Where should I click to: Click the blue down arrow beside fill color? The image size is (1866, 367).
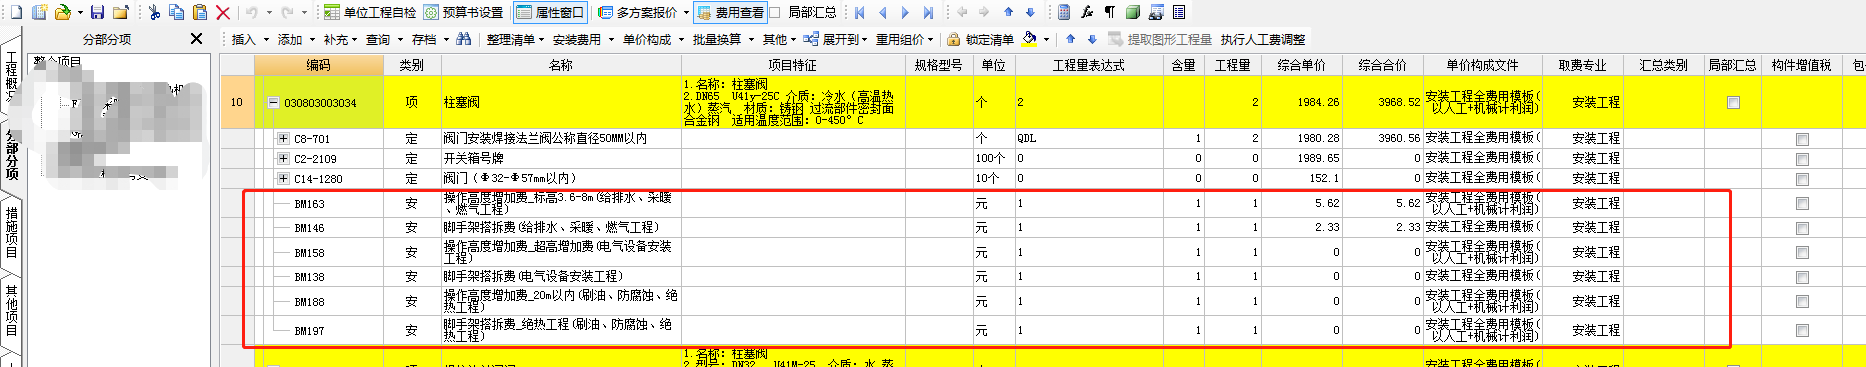point(1092,39)
